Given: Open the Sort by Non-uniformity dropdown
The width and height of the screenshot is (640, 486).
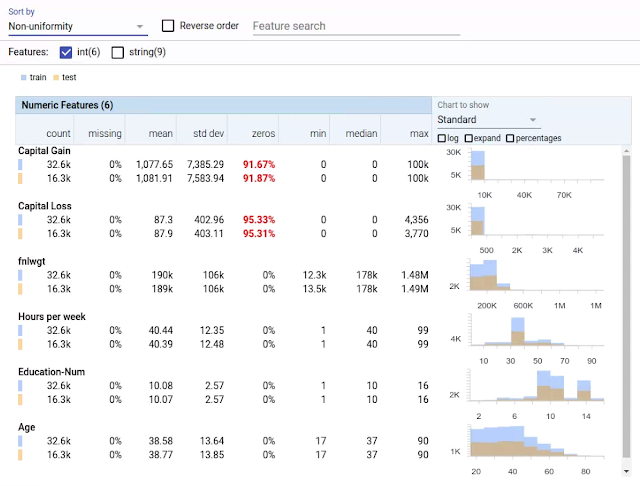Looking at the screenshot, I should tap(78, 27).
